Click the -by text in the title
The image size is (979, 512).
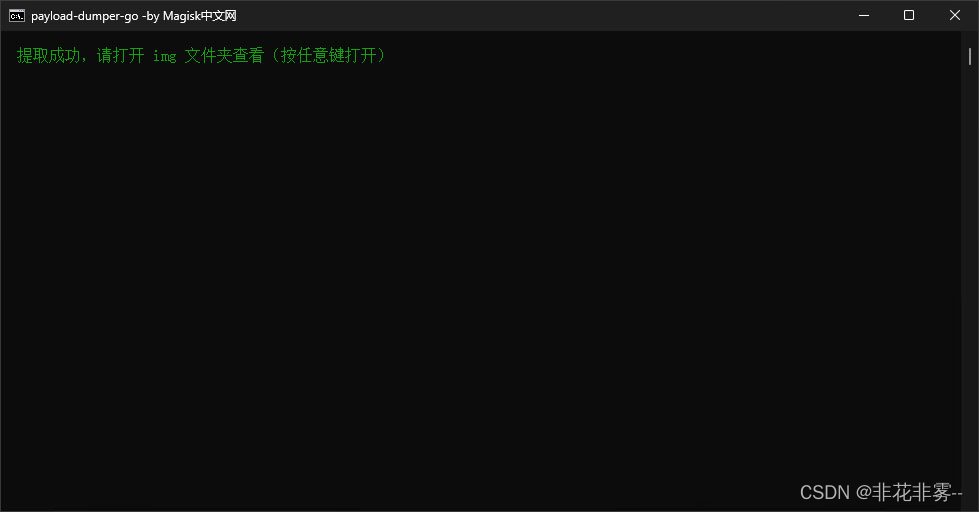coord(150,16)
